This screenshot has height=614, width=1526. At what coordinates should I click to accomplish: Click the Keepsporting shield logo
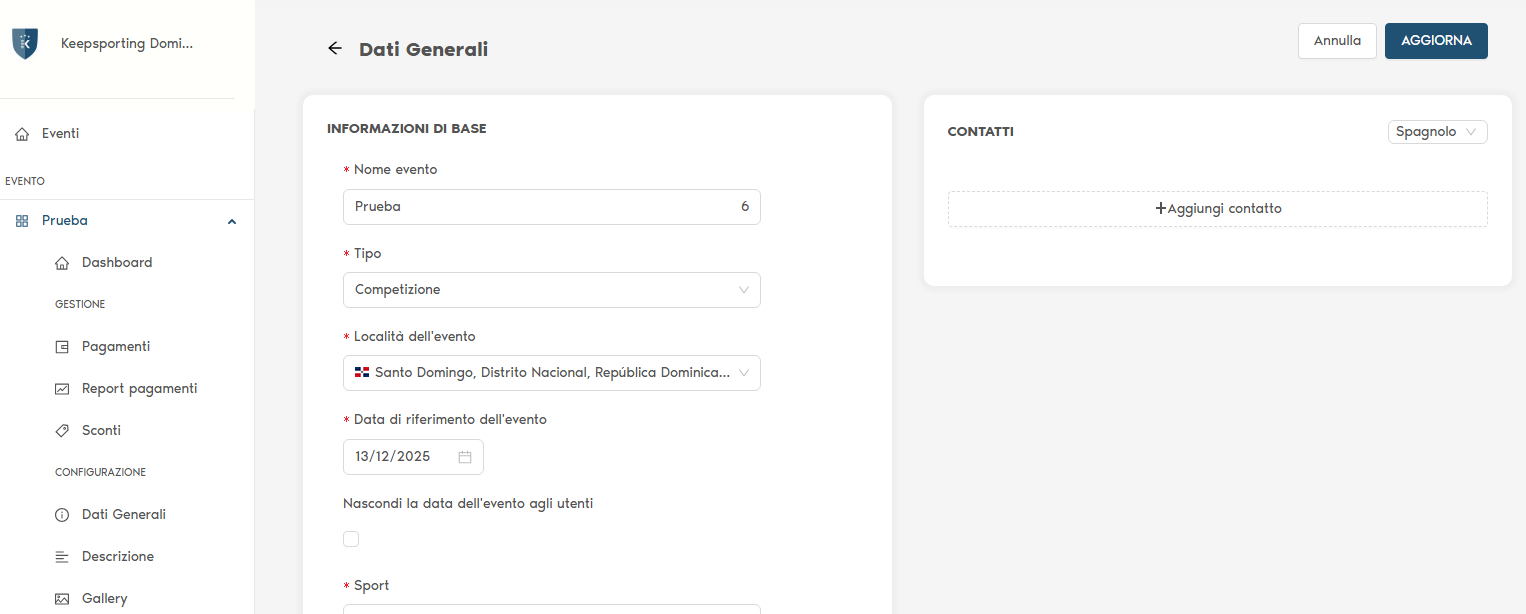(25, 44)
